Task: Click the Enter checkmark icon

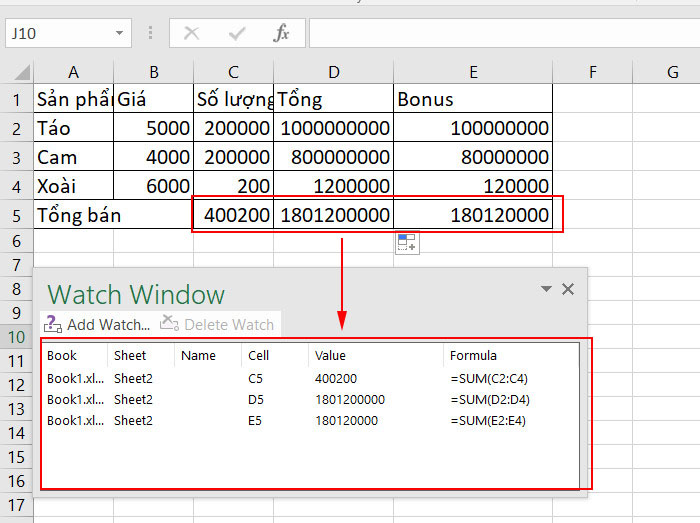Action: (x=237, y=33)
